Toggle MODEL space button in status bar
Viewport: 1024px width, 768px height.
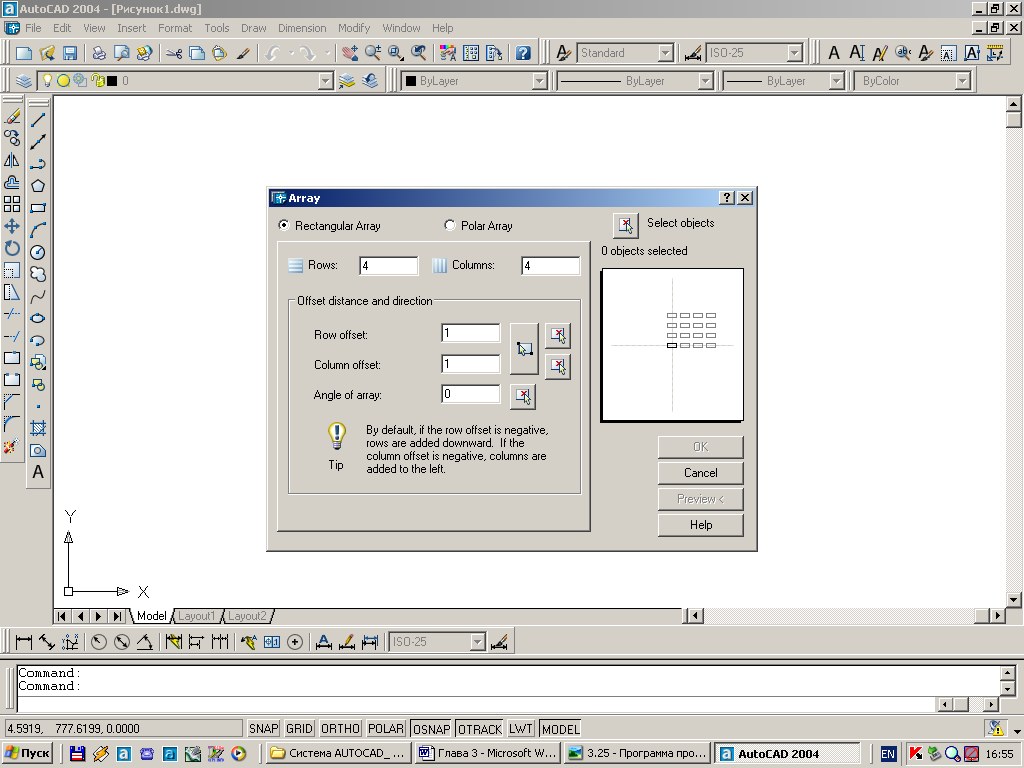(560, 729)
